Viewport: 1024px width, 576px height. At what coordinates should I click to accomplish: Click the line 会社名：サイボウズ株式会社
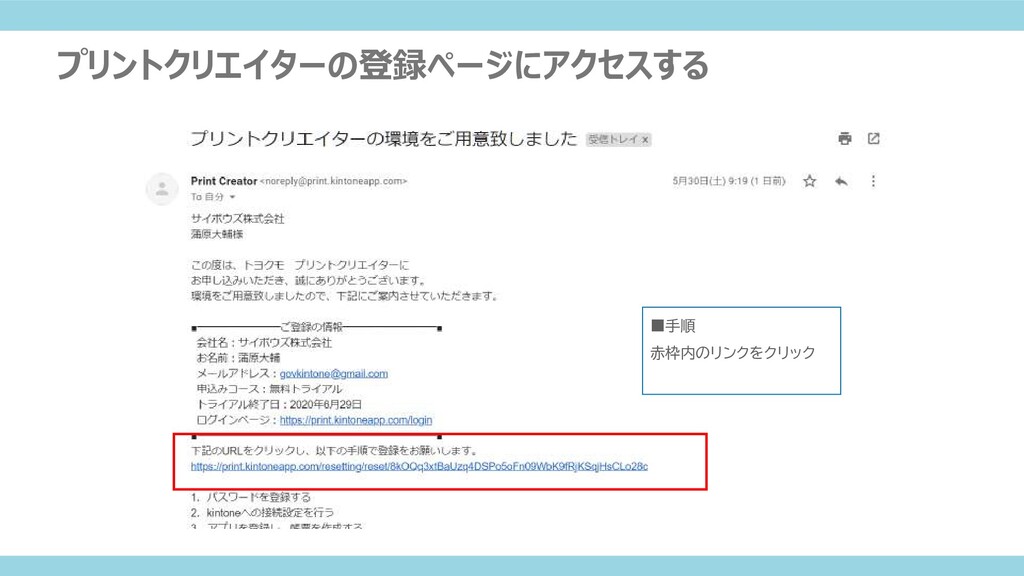[x=264, y=342]
